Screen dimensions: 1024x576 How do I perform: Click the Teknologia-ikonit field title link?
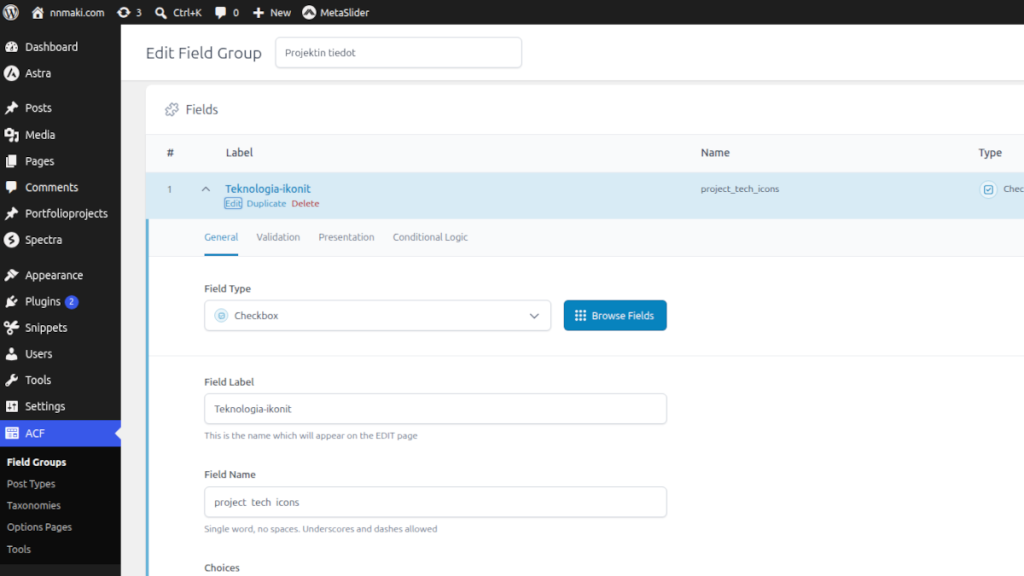(x=268, y=189)
